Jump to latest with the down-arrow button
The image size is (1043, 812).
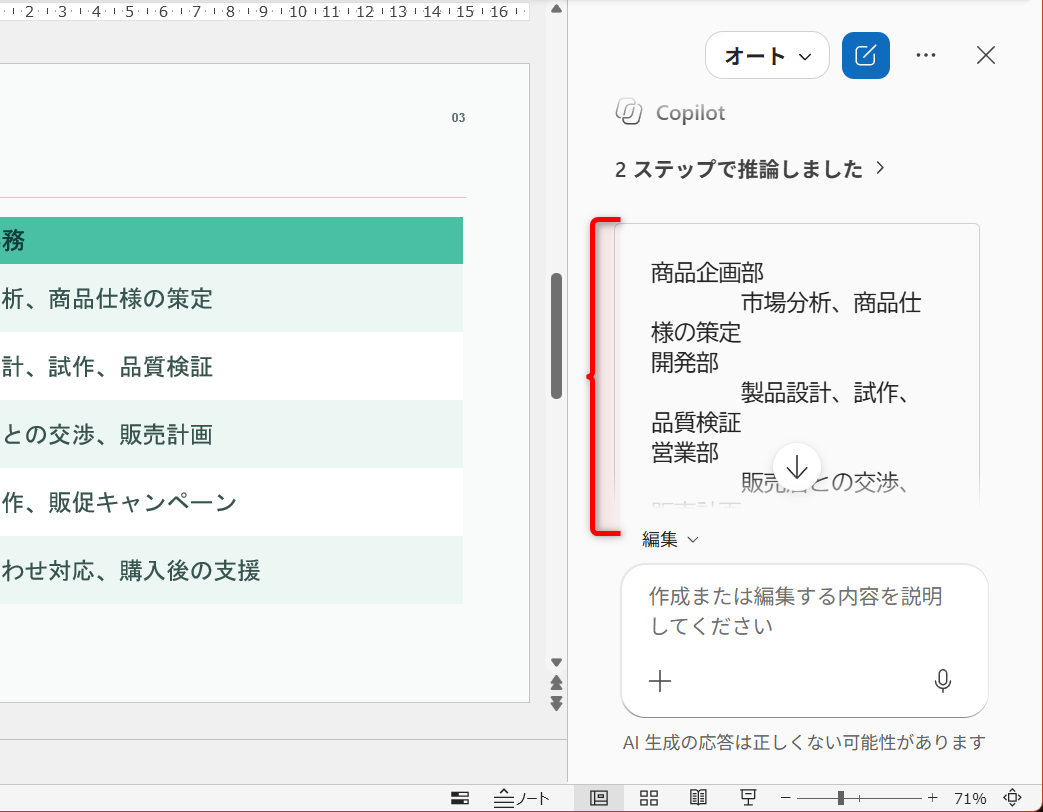pos(797,468)
